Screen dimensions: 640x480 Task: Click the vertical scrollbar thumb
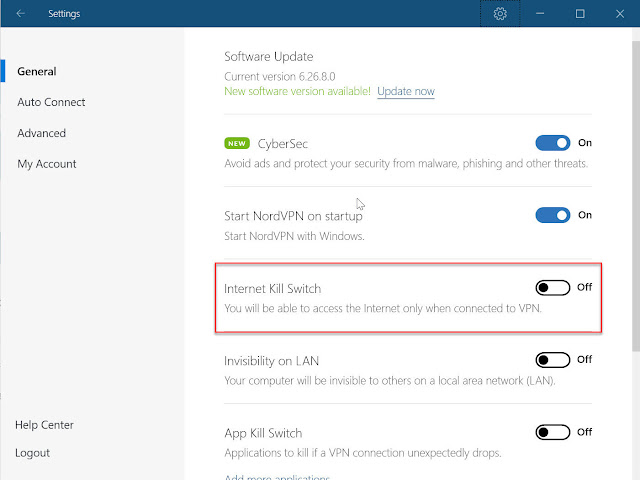pyautogui.click(x=636, y=196)
